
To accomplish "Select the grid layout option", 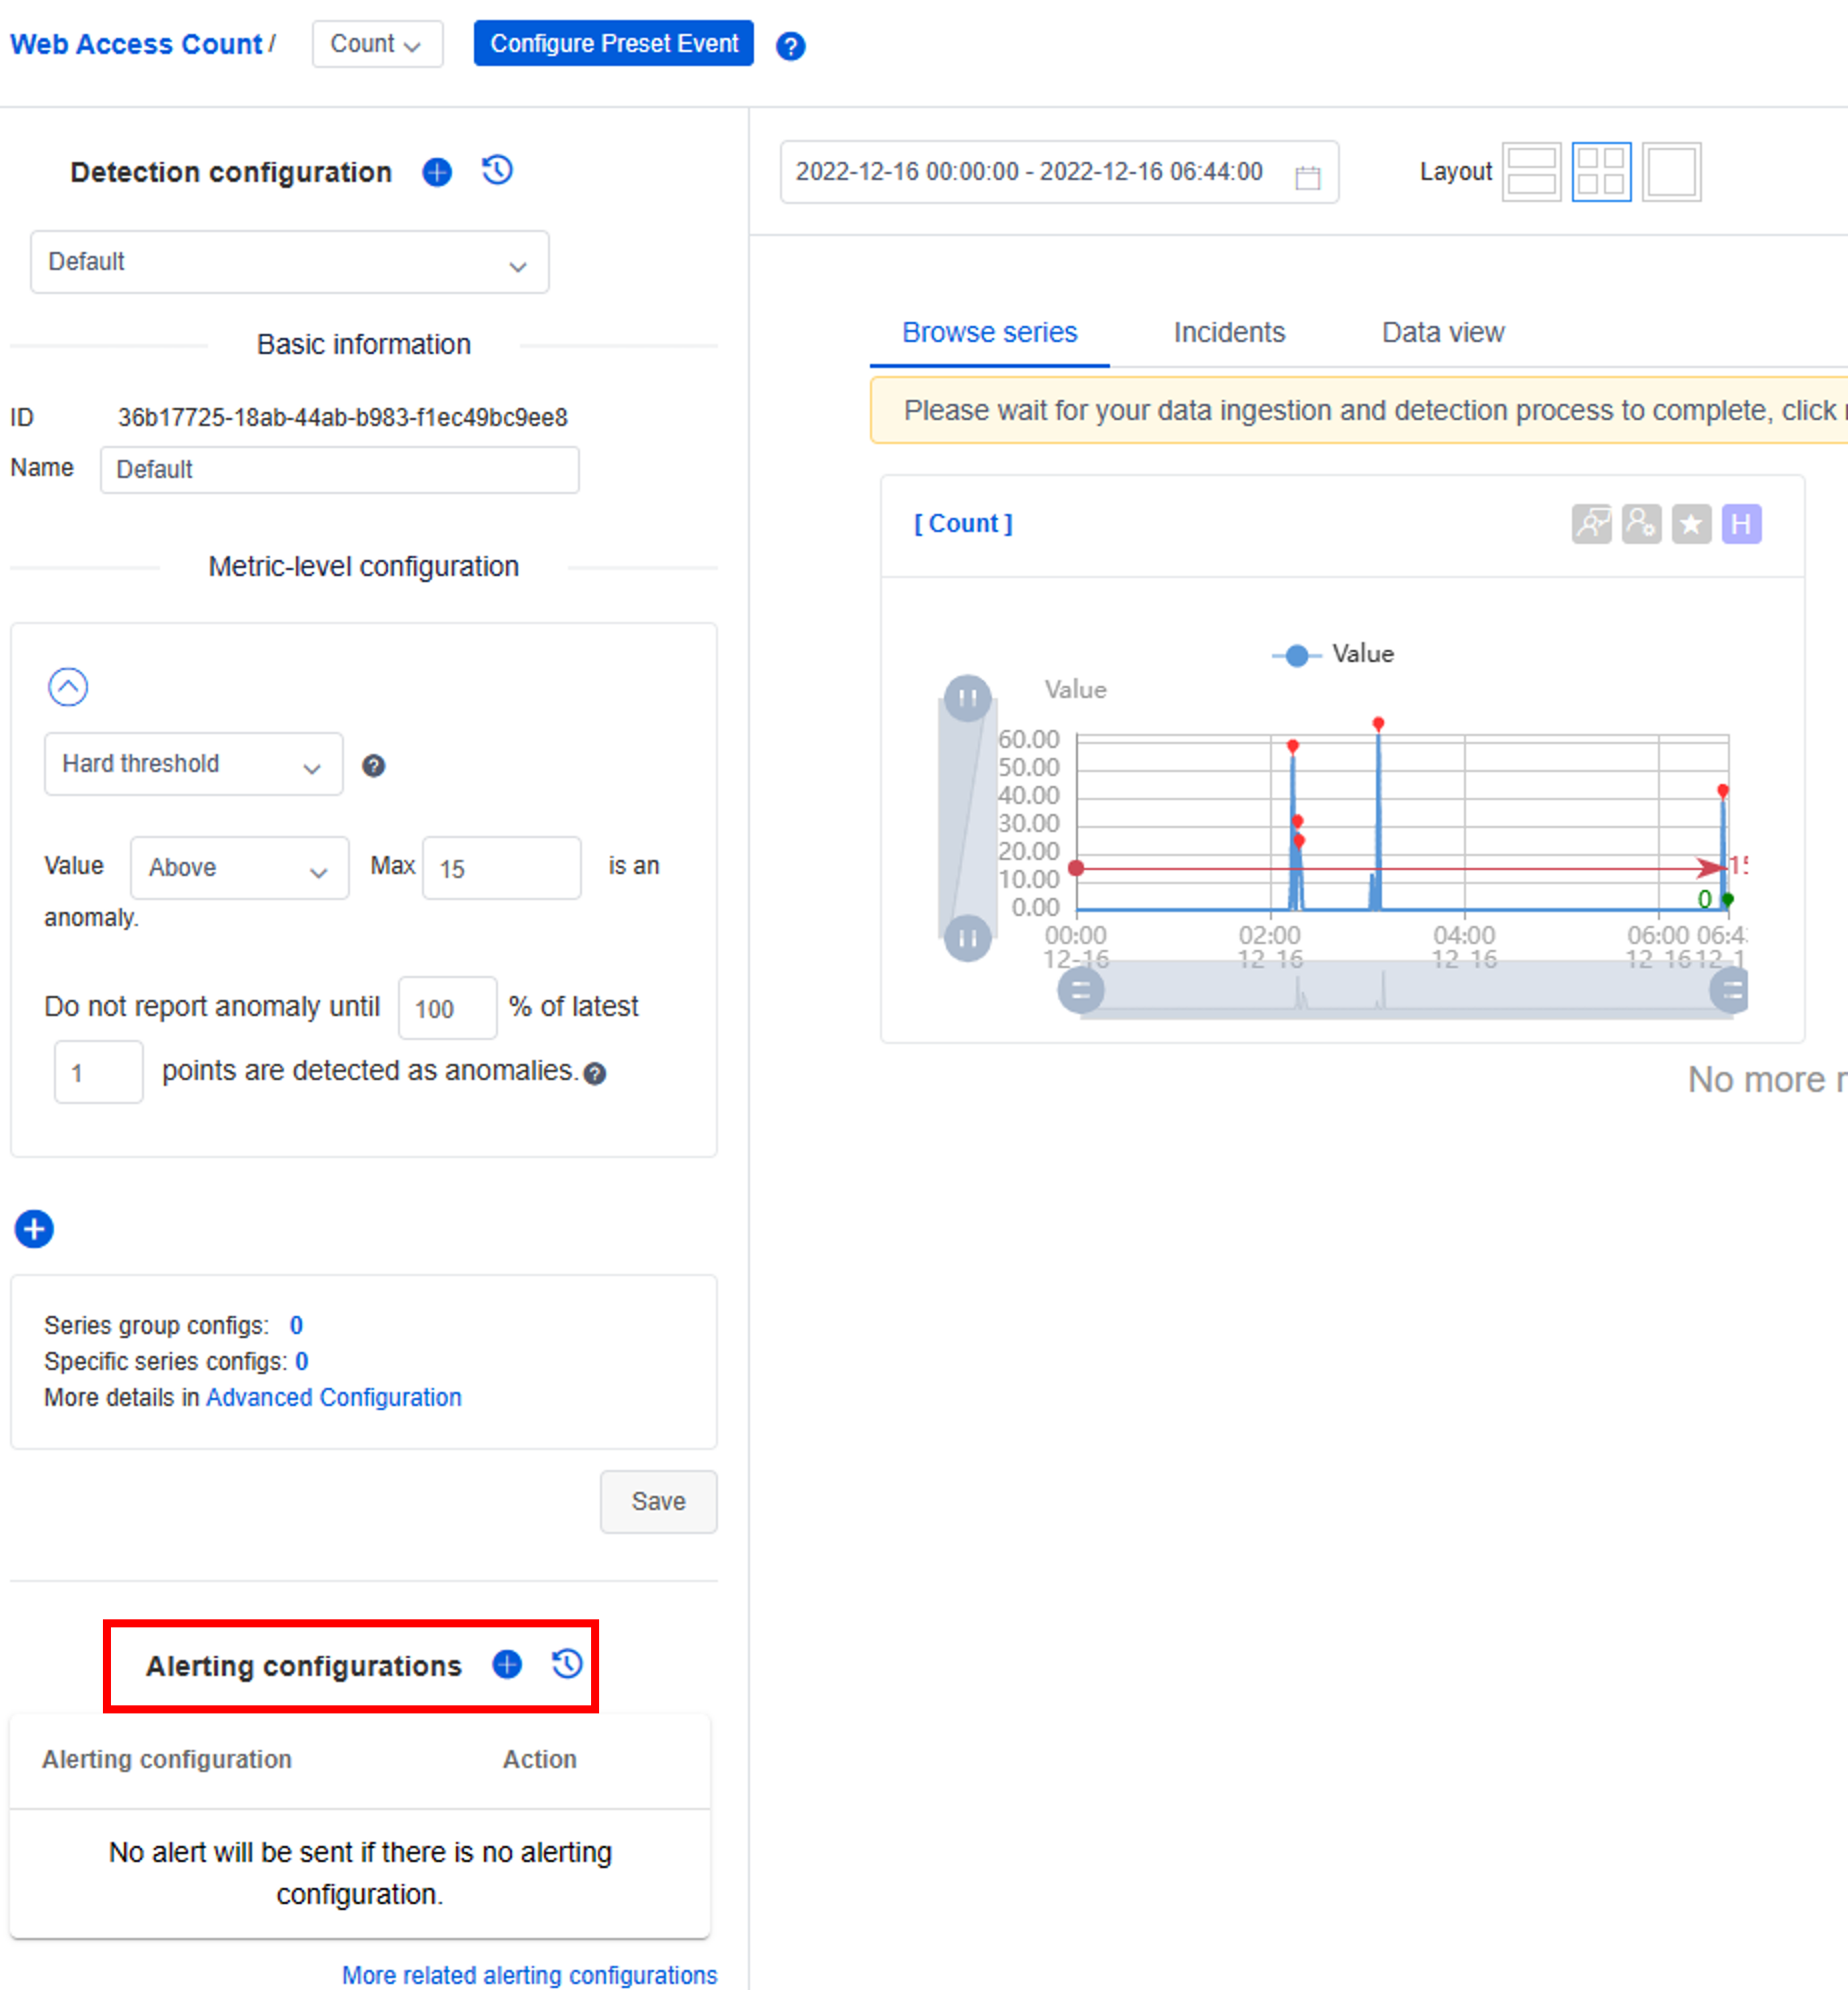I will click(1600, 172).
